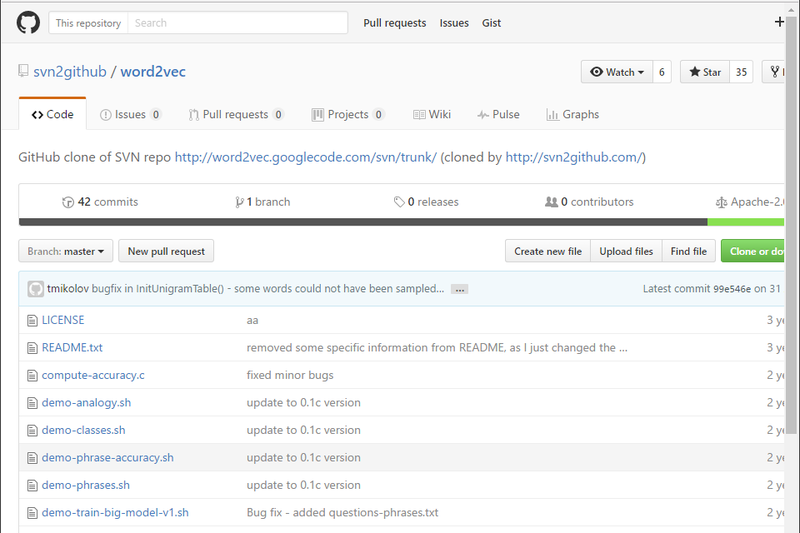Open the Branch: master dropdown

coord(66,251)
